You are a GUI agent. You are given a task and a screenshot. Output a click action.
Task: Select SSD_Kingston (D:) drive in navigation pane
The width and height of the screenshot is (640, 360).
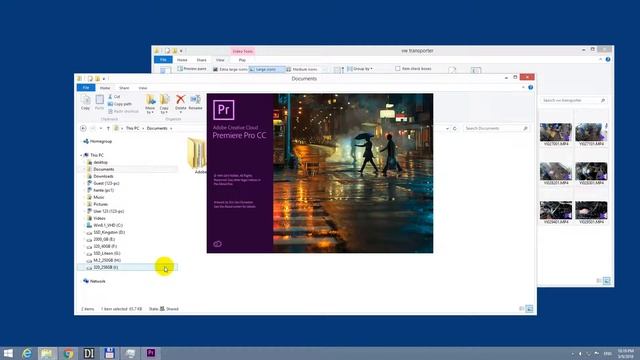(x=106, y=232)
